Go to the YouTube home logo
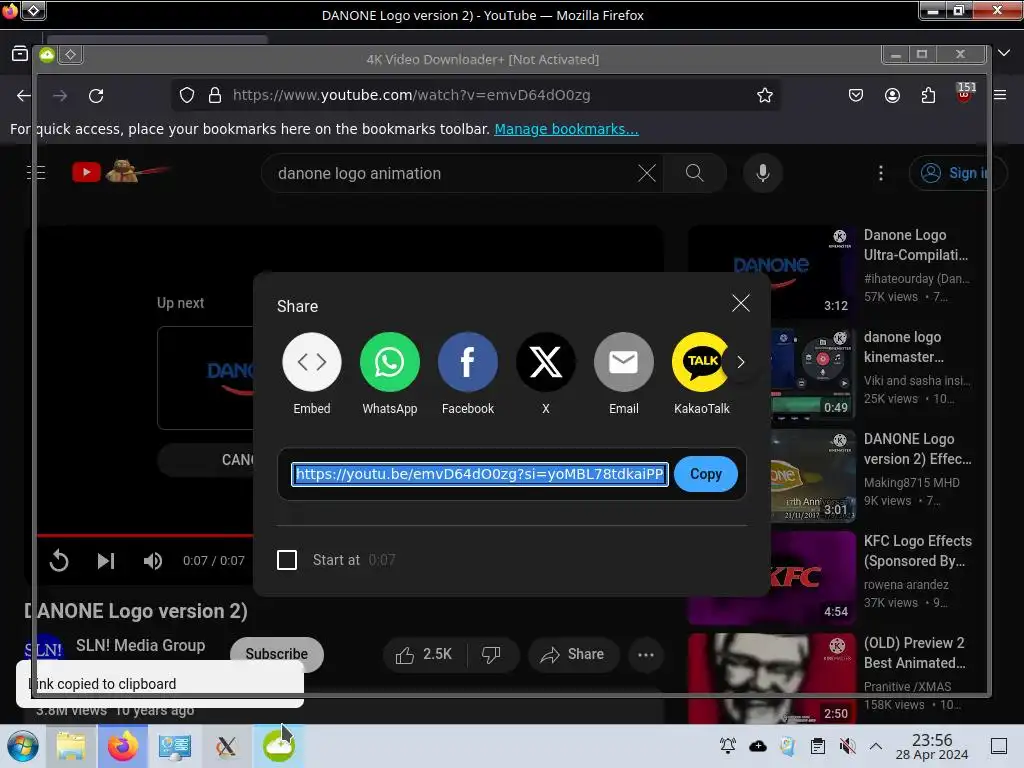 click(x=121, y=172)
